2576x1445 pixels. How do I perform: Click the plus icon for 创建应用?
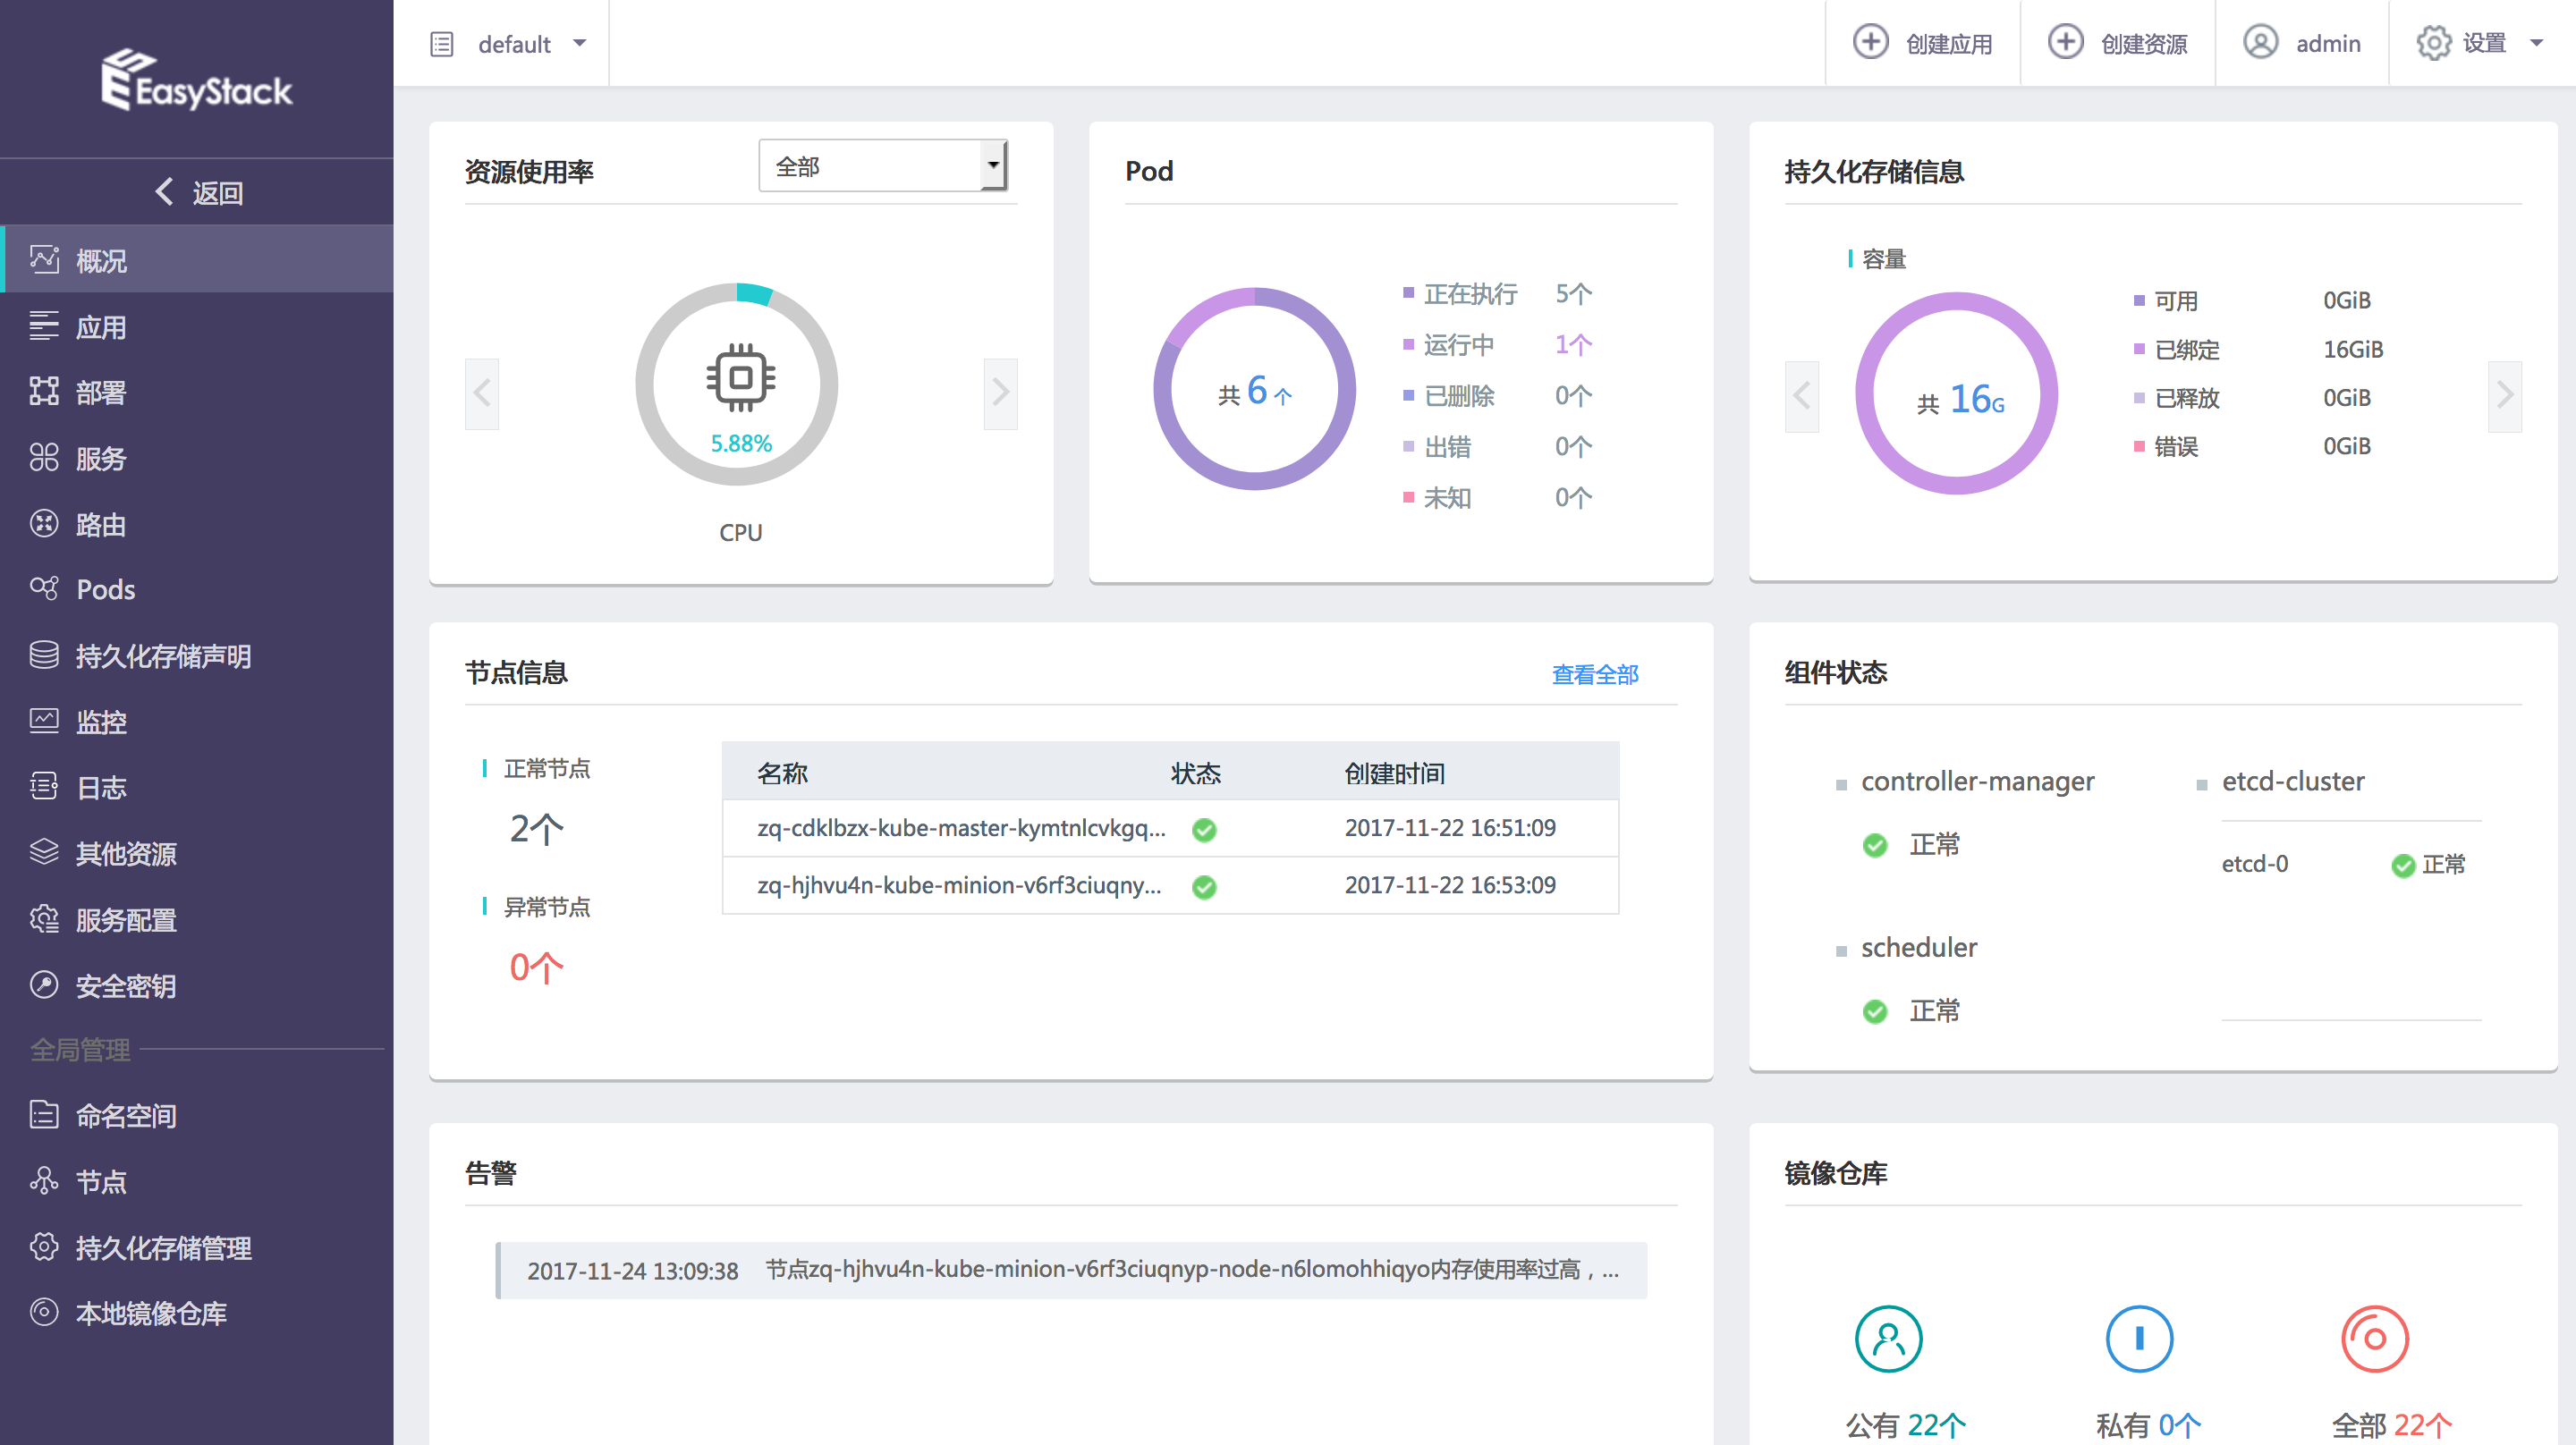[x=1870, y=42]
